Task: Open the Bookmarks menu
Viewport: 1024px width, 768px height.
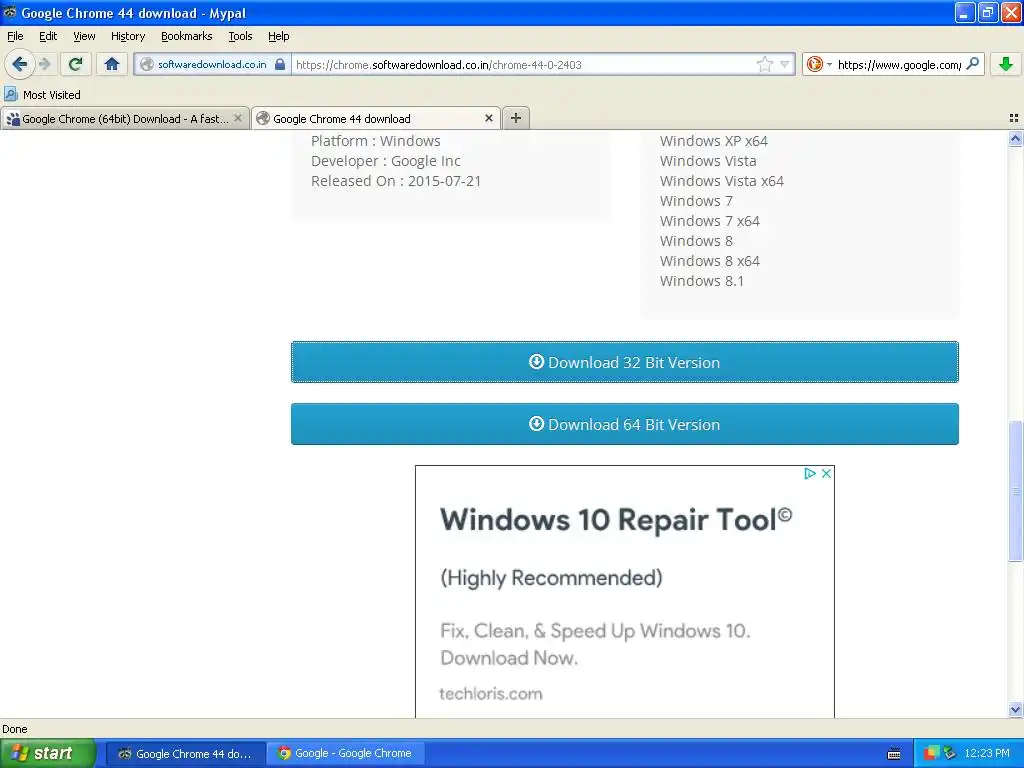Action: 187,36
